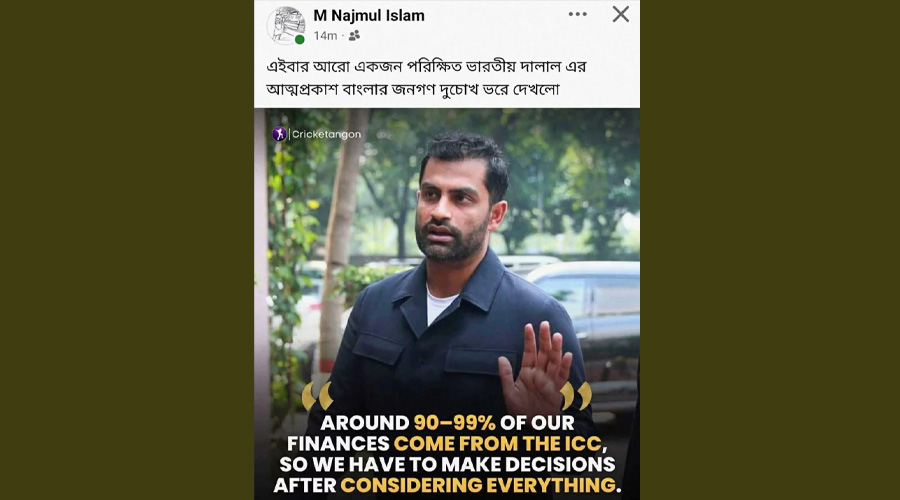Click the CONSIDERING EVERYTHING yellow text
This screenshot has height=500, width=900.
[478, 486]
